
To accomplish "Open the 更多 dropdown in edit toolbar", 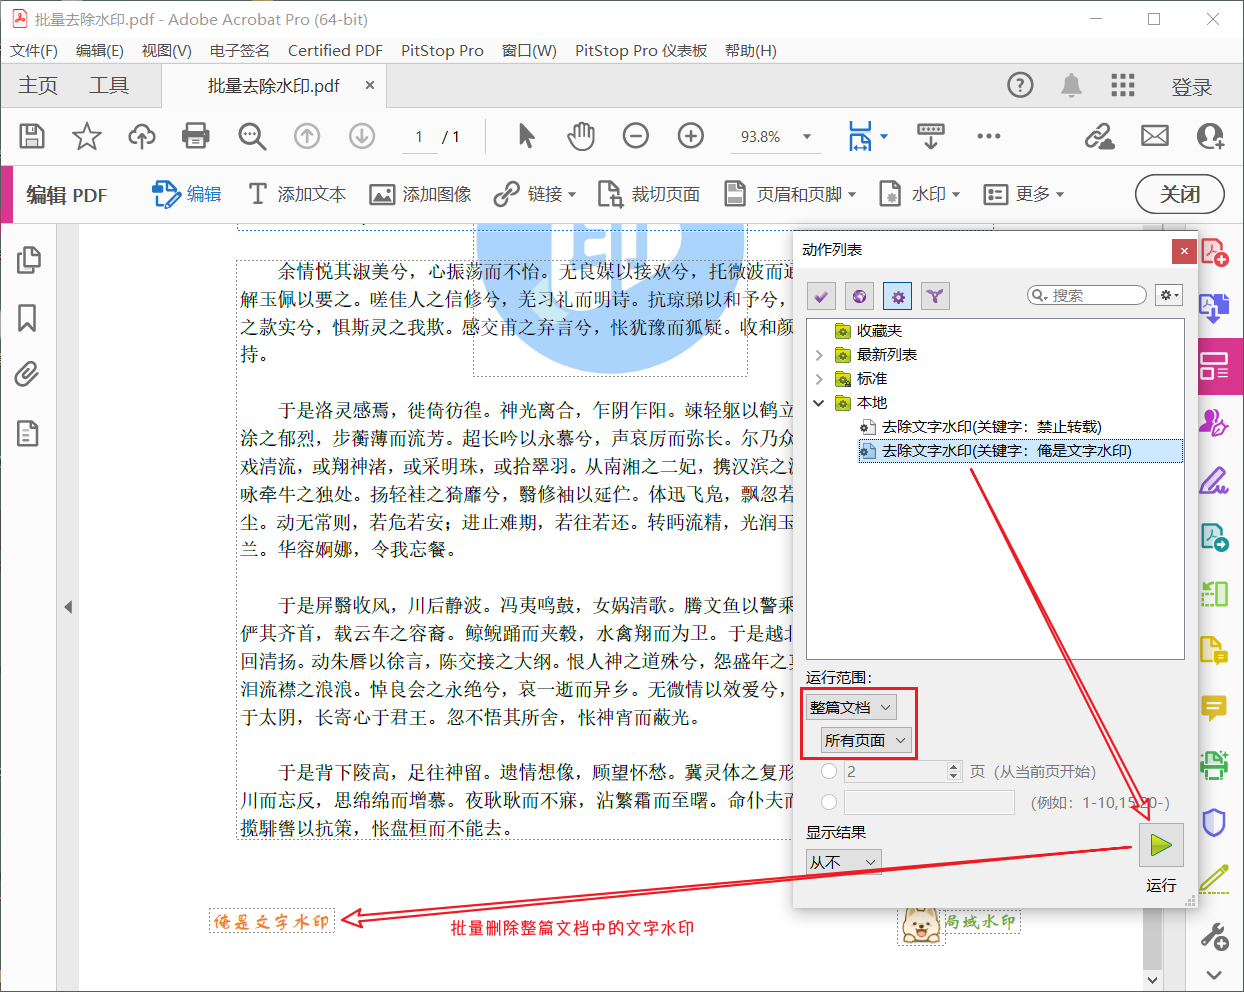I will coord(1024,194).
